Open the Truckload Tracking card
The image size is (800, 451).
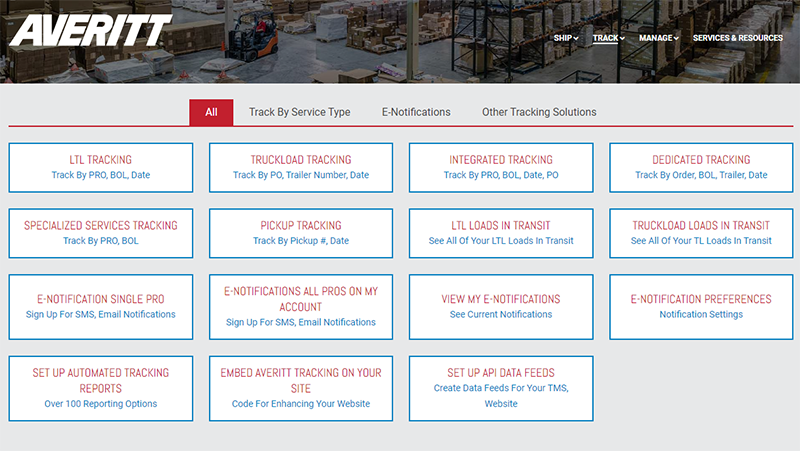(x=301, y=167)
